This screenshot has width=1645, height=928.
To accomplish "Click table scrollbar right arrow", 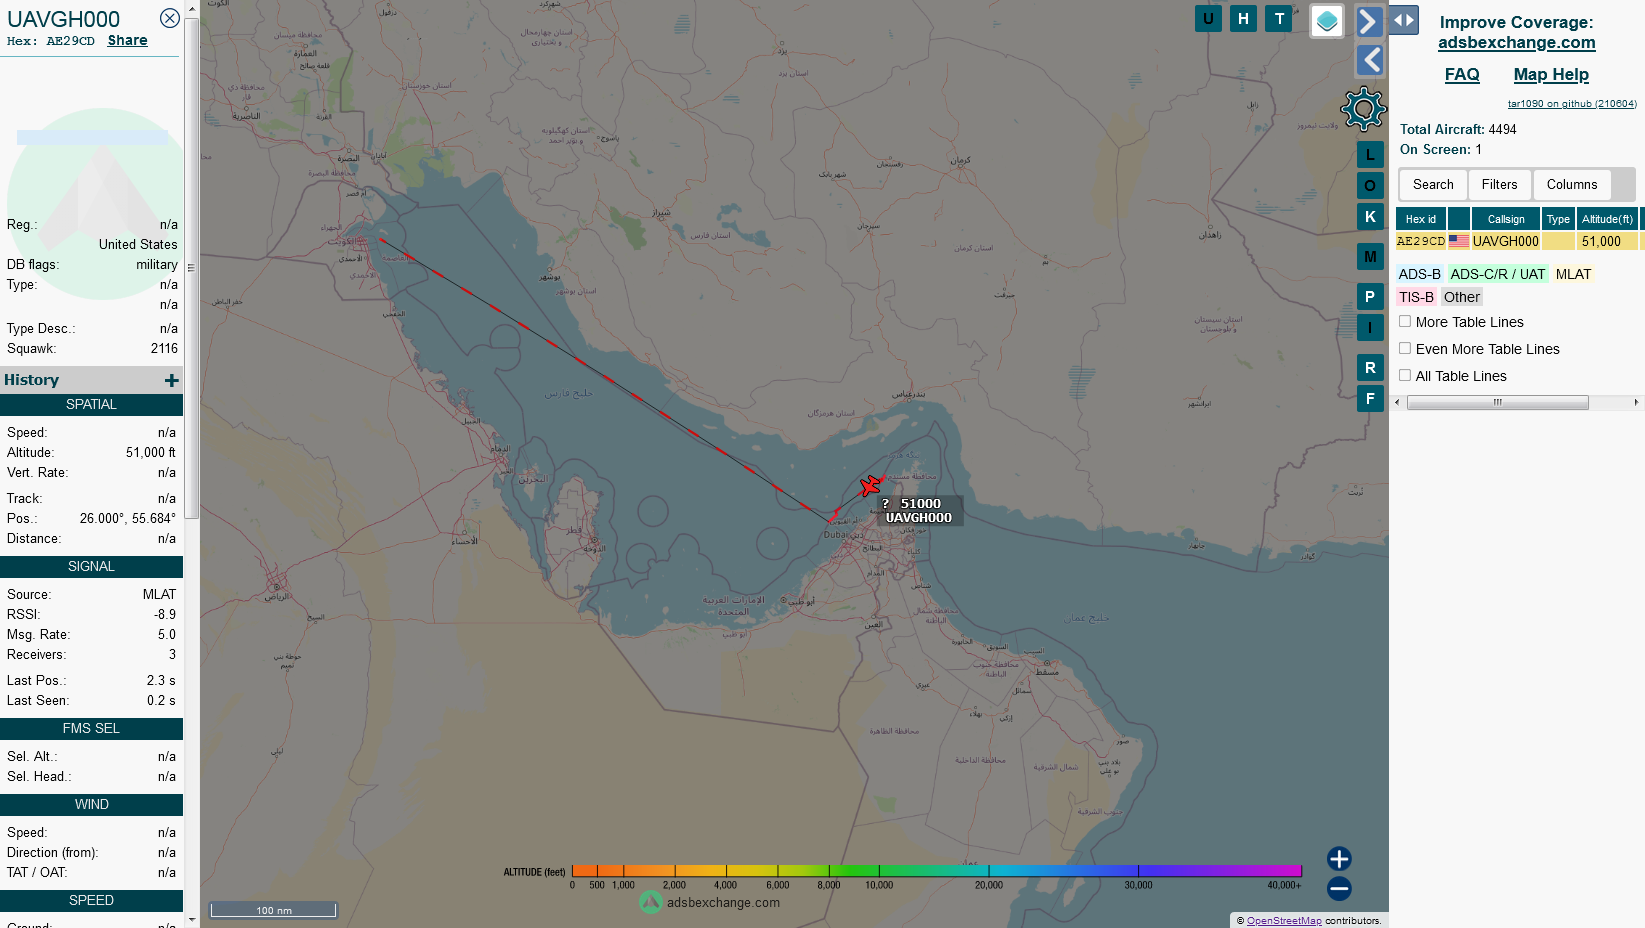I will [x=1636, y=402].
